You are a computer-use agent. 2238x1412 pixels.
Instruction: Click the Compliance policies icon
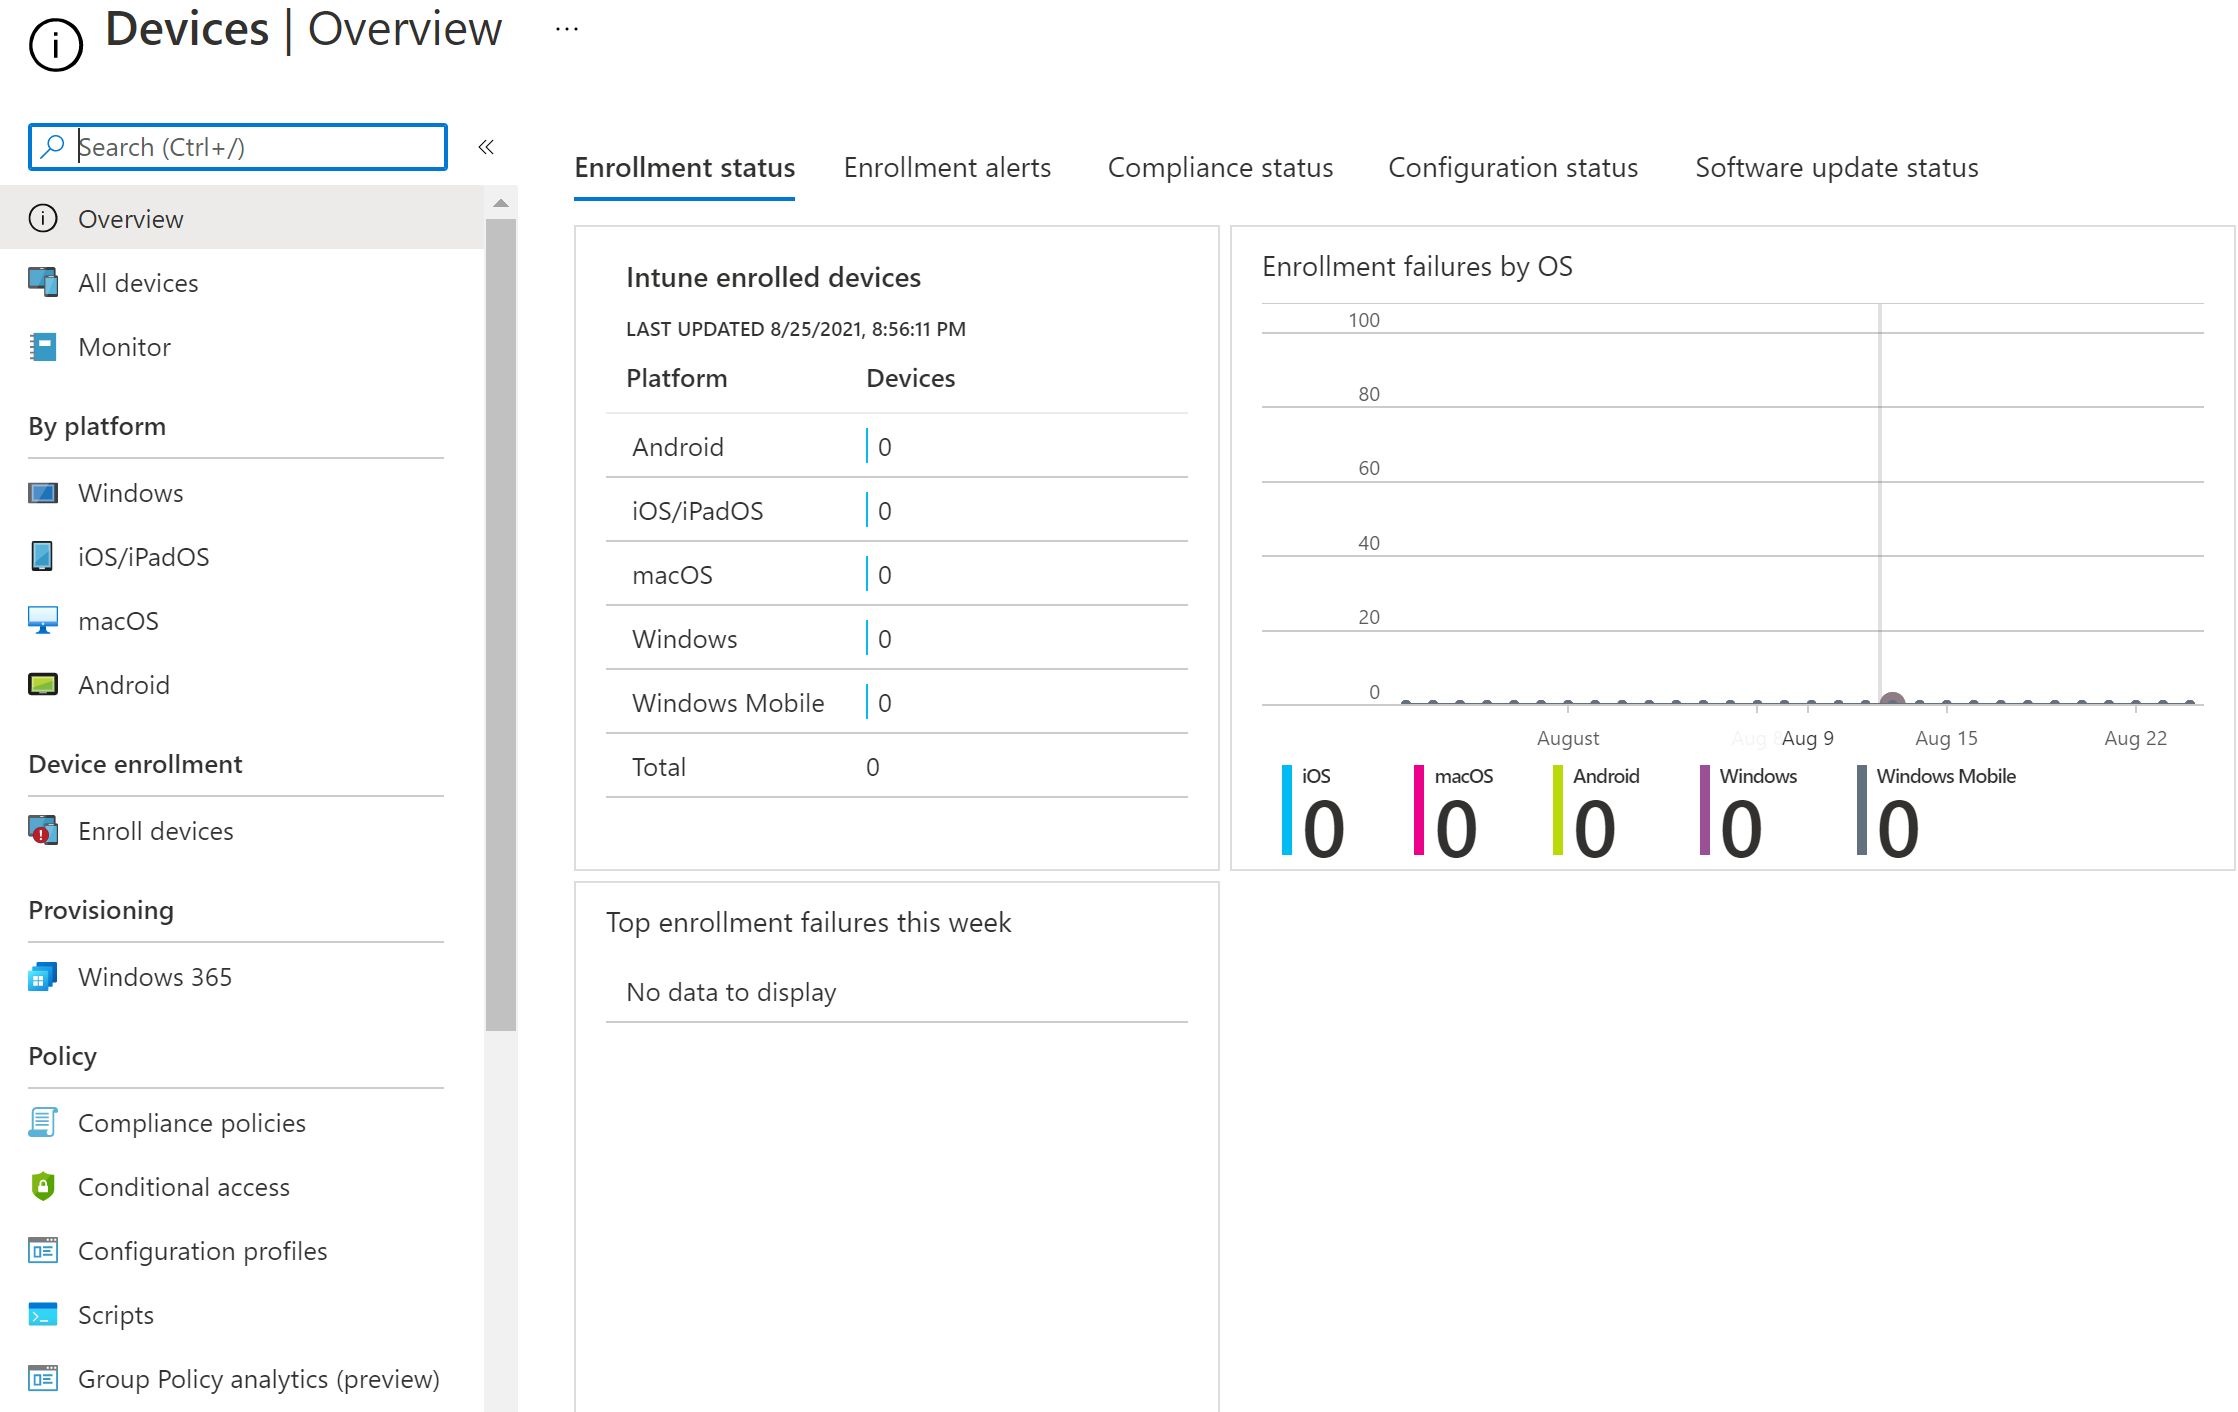[x=43, y=1122]
